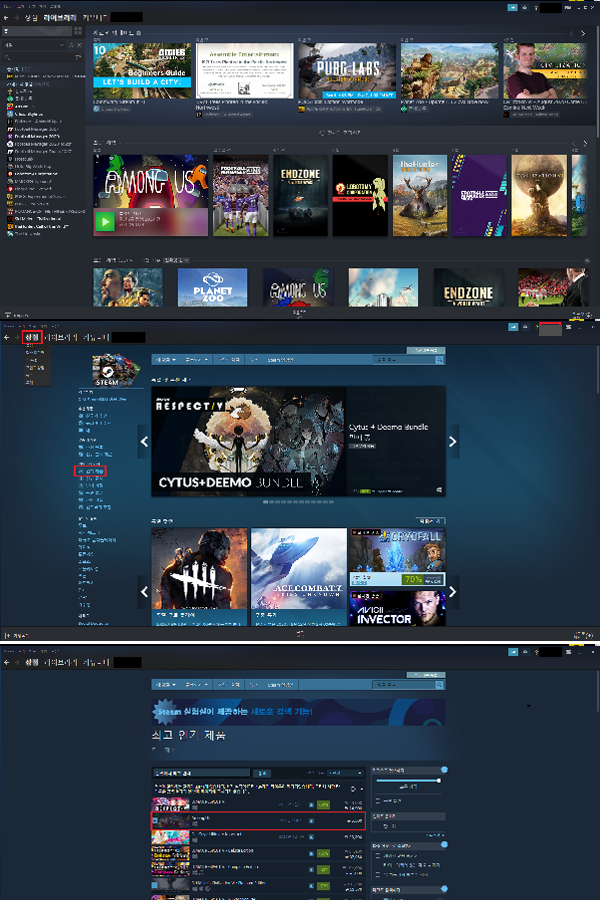600x900 pixels.
Task: Select Football Manager cover with purple players
Action: pos(241,195)
